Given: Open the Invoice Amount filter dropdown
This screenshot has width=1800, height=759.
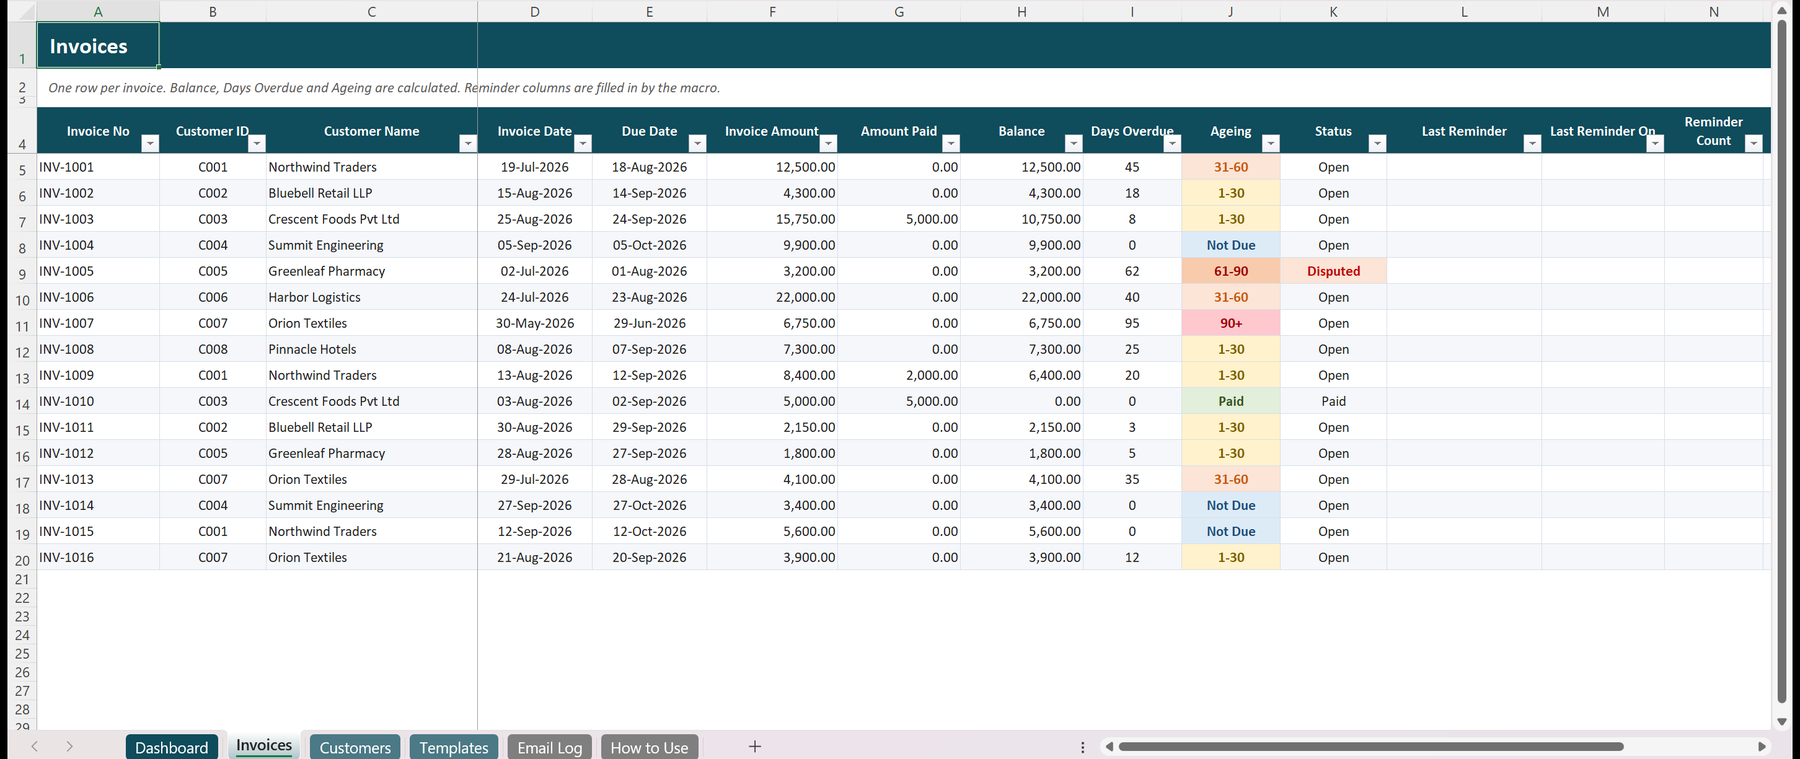Looking at the screenshot, I should point(828,144).
